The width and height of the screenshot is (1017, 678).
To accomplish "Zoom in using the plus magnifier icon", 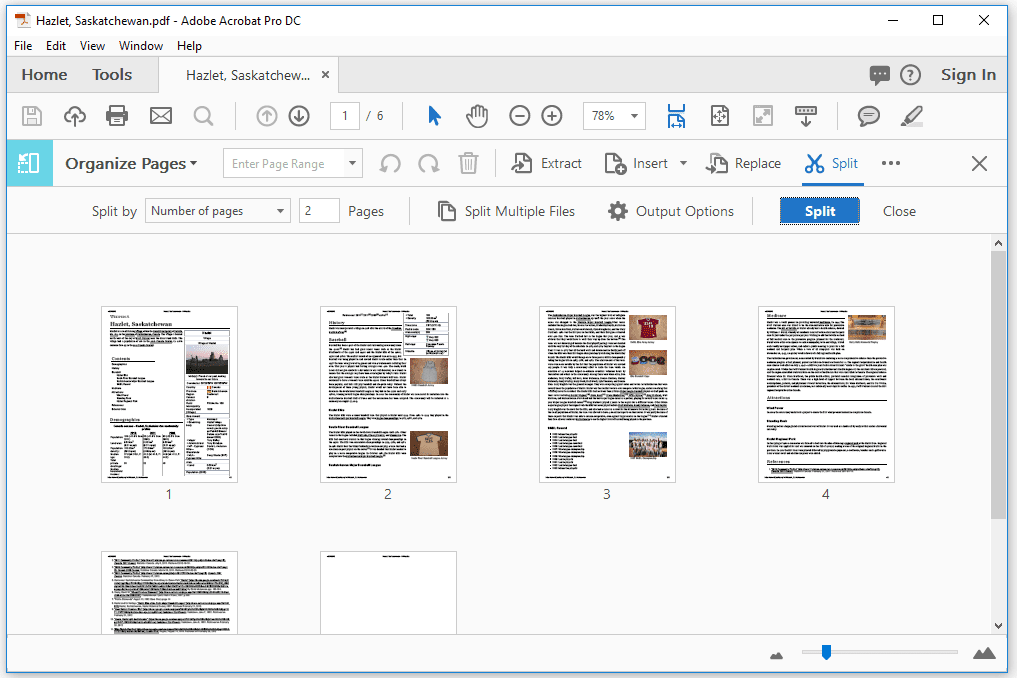I will (x=551, y=115).
